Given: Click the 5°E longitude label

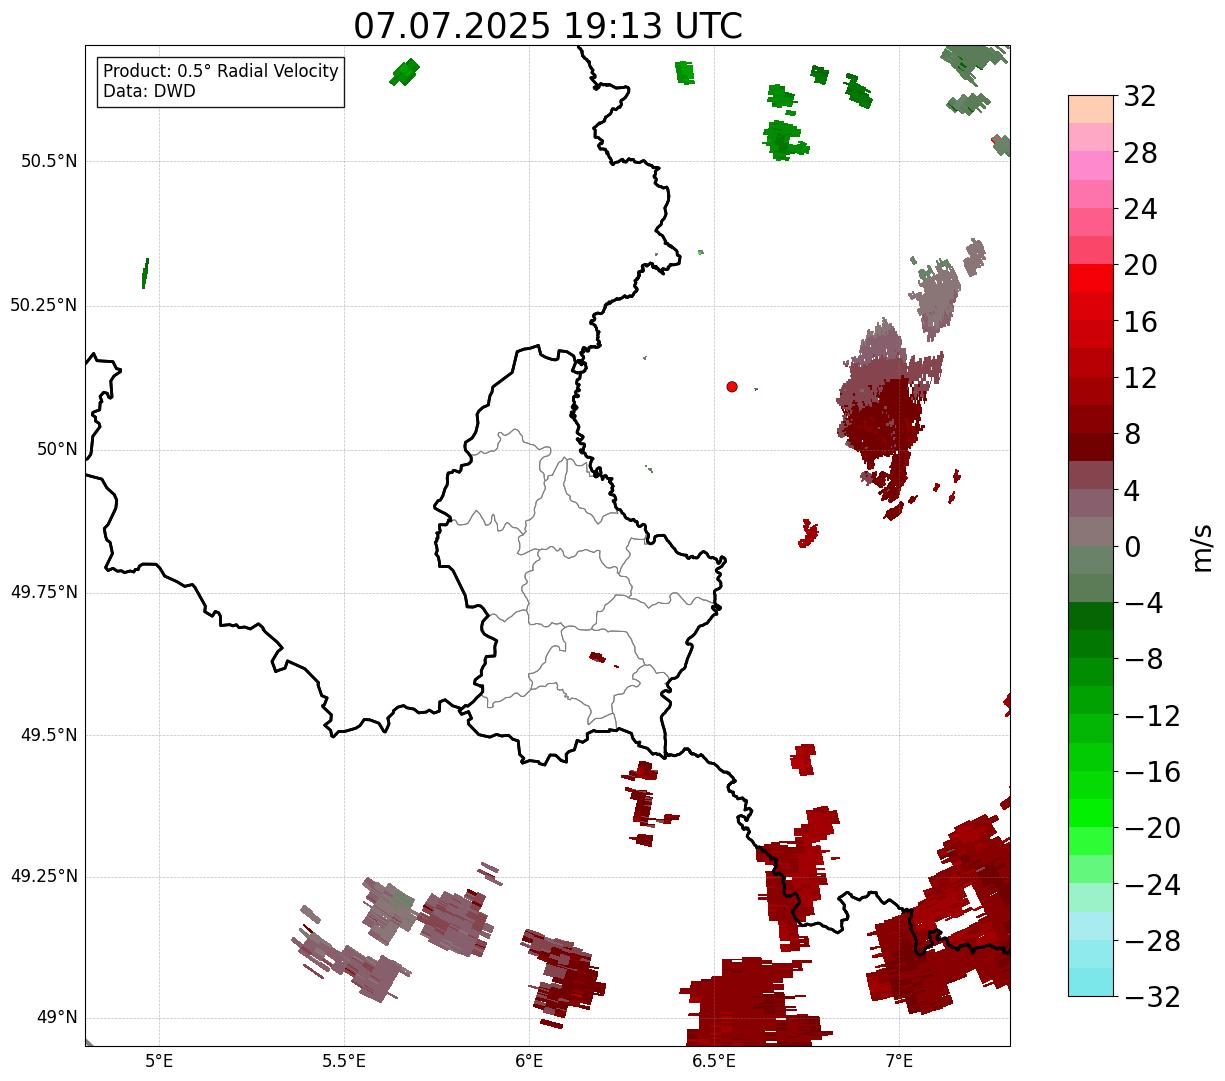Looking at the screenshot, I should 159,1061.
